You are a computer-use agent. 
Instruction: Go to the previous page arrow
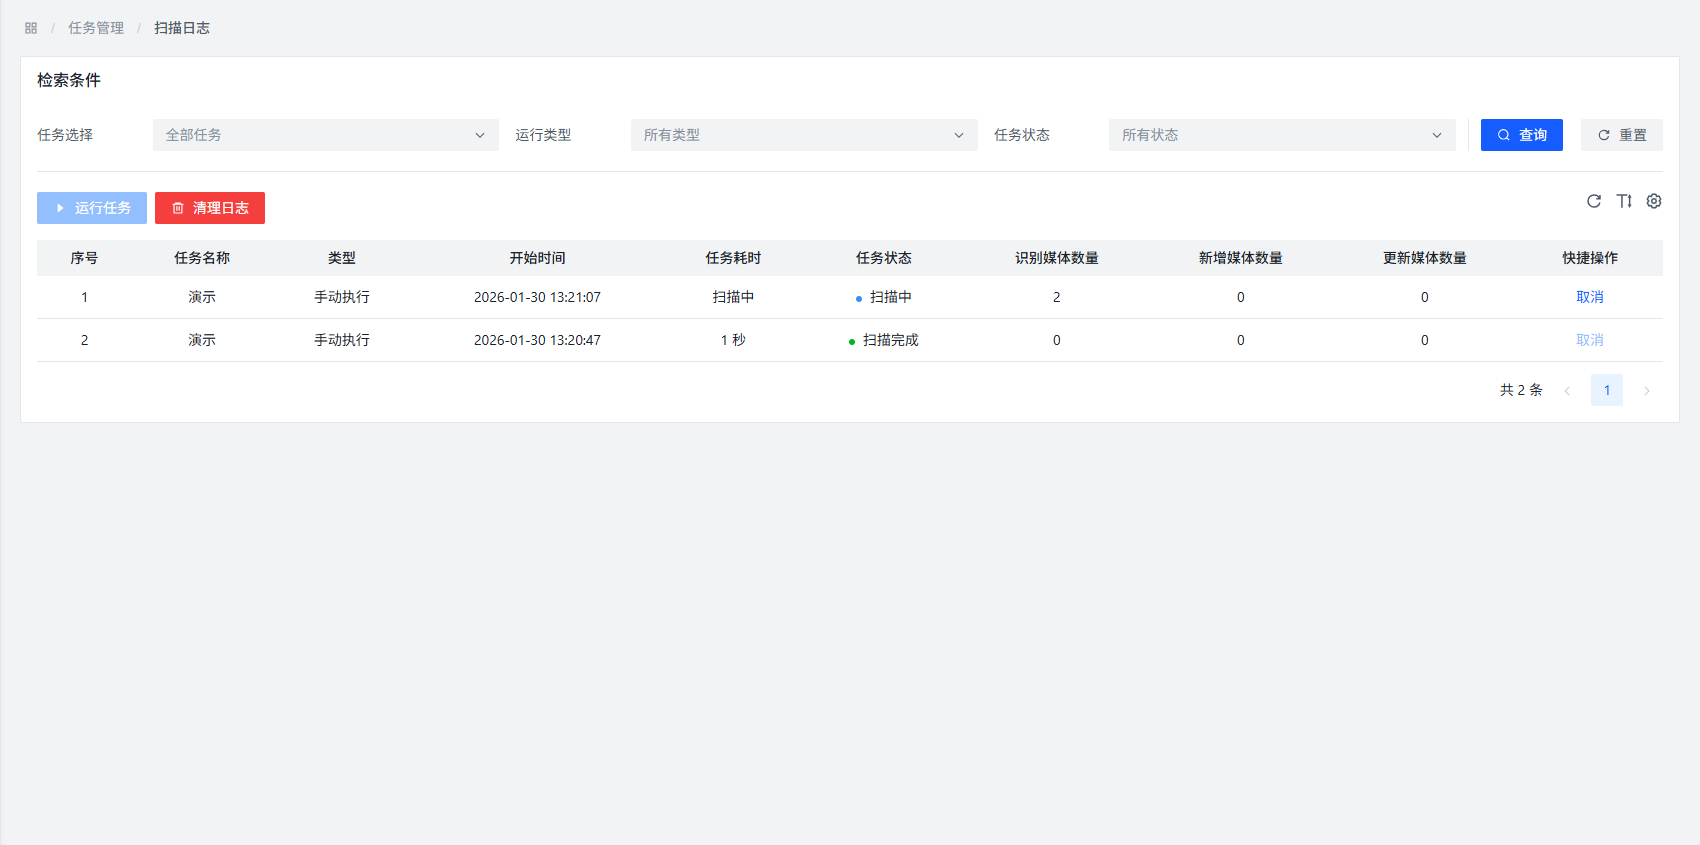(1567, 391)
